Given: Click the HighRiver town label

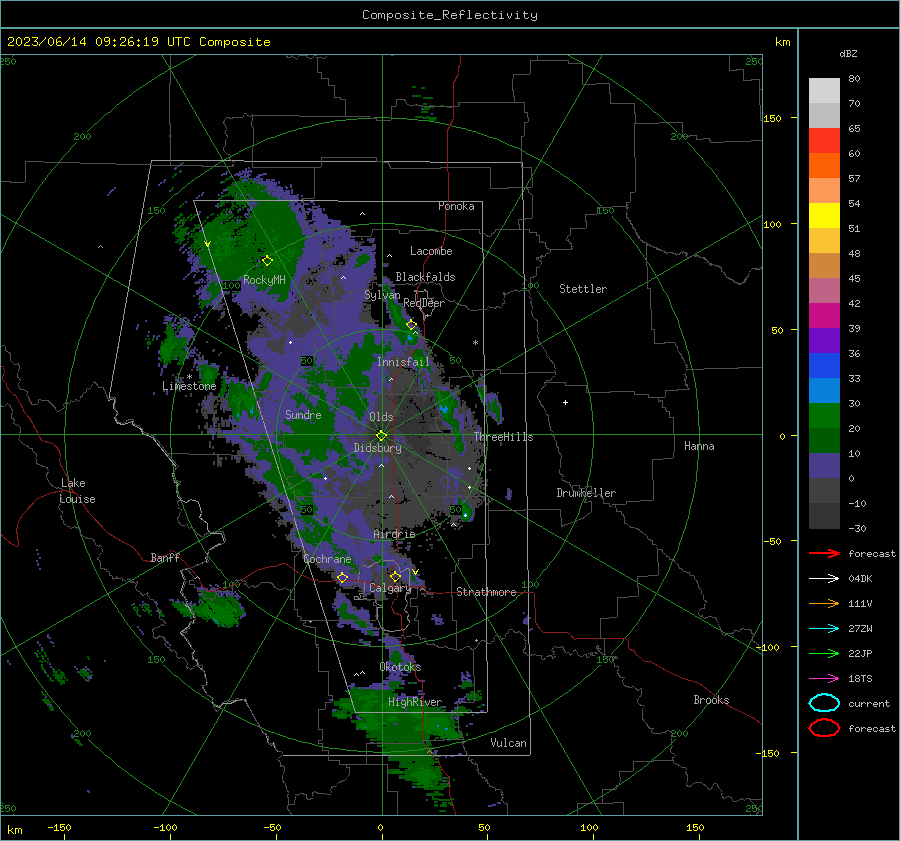Looking at the screenshot, I should click(414, 702).
